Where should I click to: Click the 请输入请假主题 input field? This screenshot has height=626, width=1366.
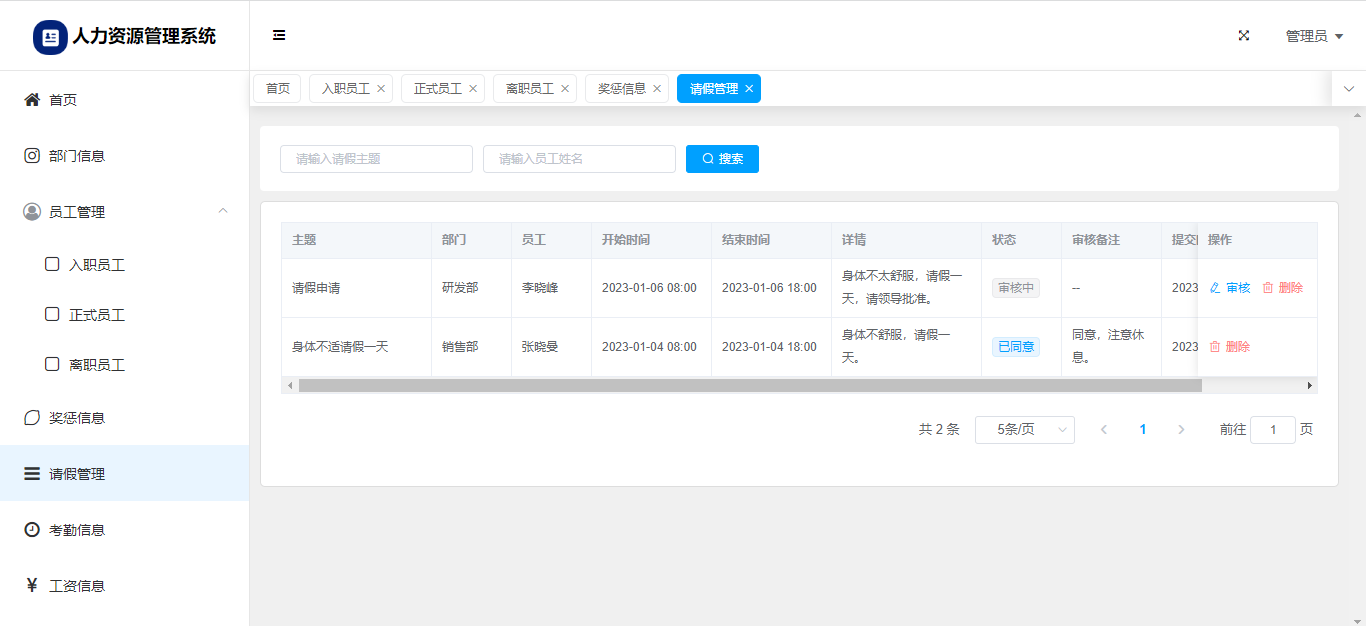click(376, 159)
